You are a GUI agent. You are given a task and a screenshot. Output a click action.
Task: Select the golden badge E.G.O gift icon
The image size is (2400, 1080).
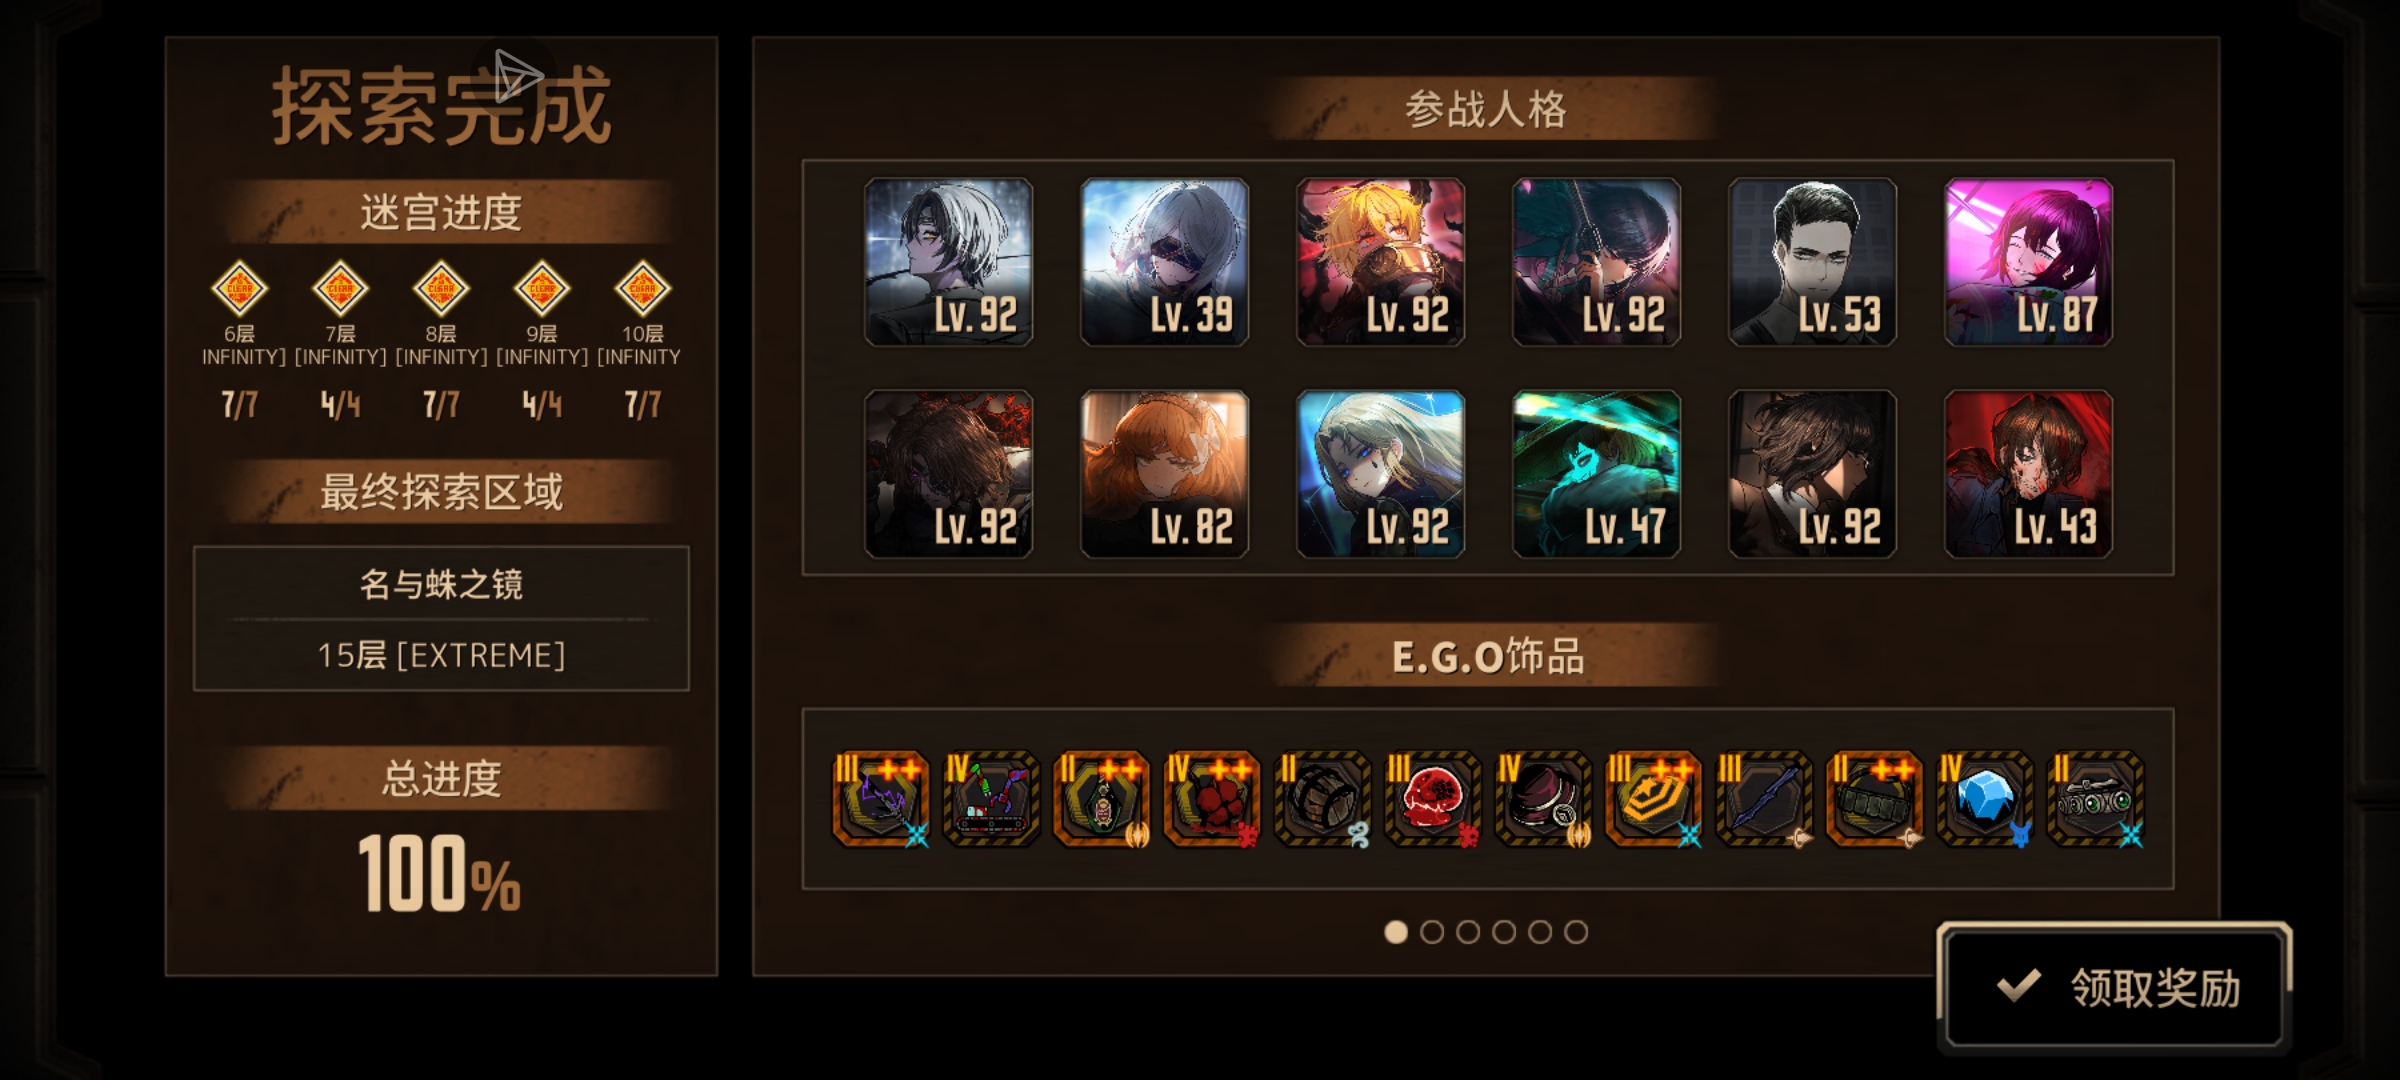point(1653,799)
